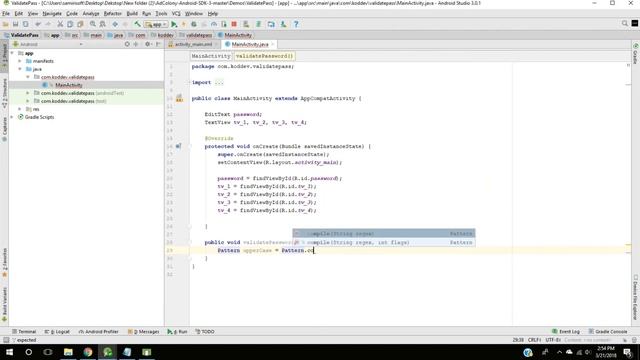Toggle the Gradle panel on right edge
640x360 pixels.
tap(636, 54)
